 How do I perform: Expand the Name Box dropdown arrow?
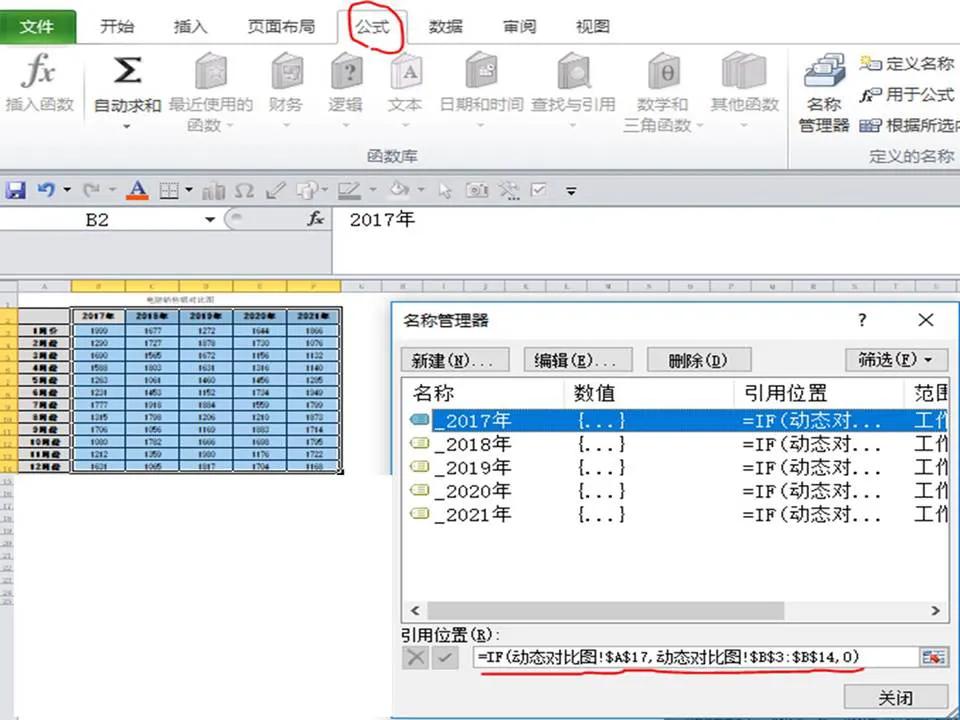(210, 219)
